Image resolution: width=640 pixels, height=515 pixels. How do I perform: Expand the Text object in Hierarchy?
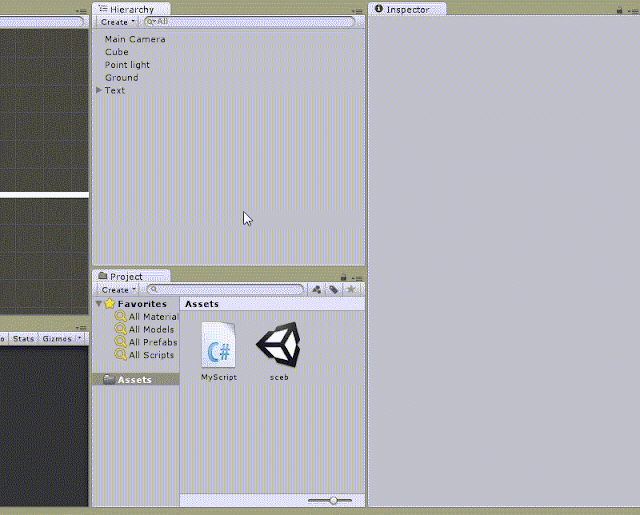coord(99,90)
